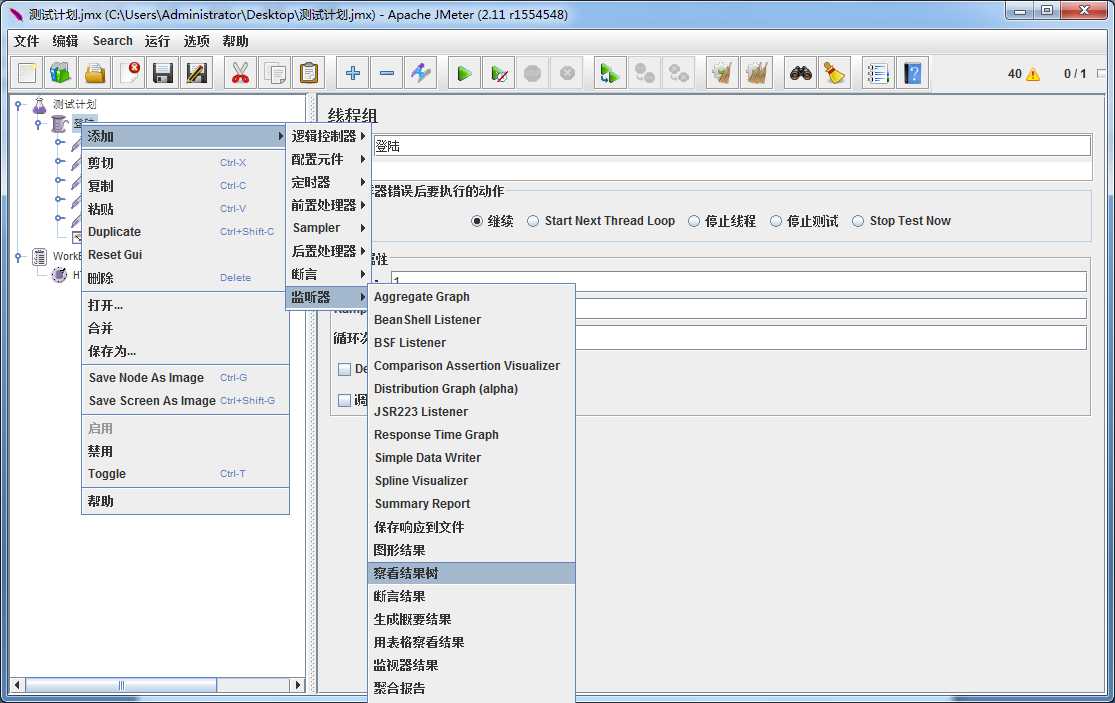
Task: Expand the 断言 submenu
Action: (x=327, y=274)
